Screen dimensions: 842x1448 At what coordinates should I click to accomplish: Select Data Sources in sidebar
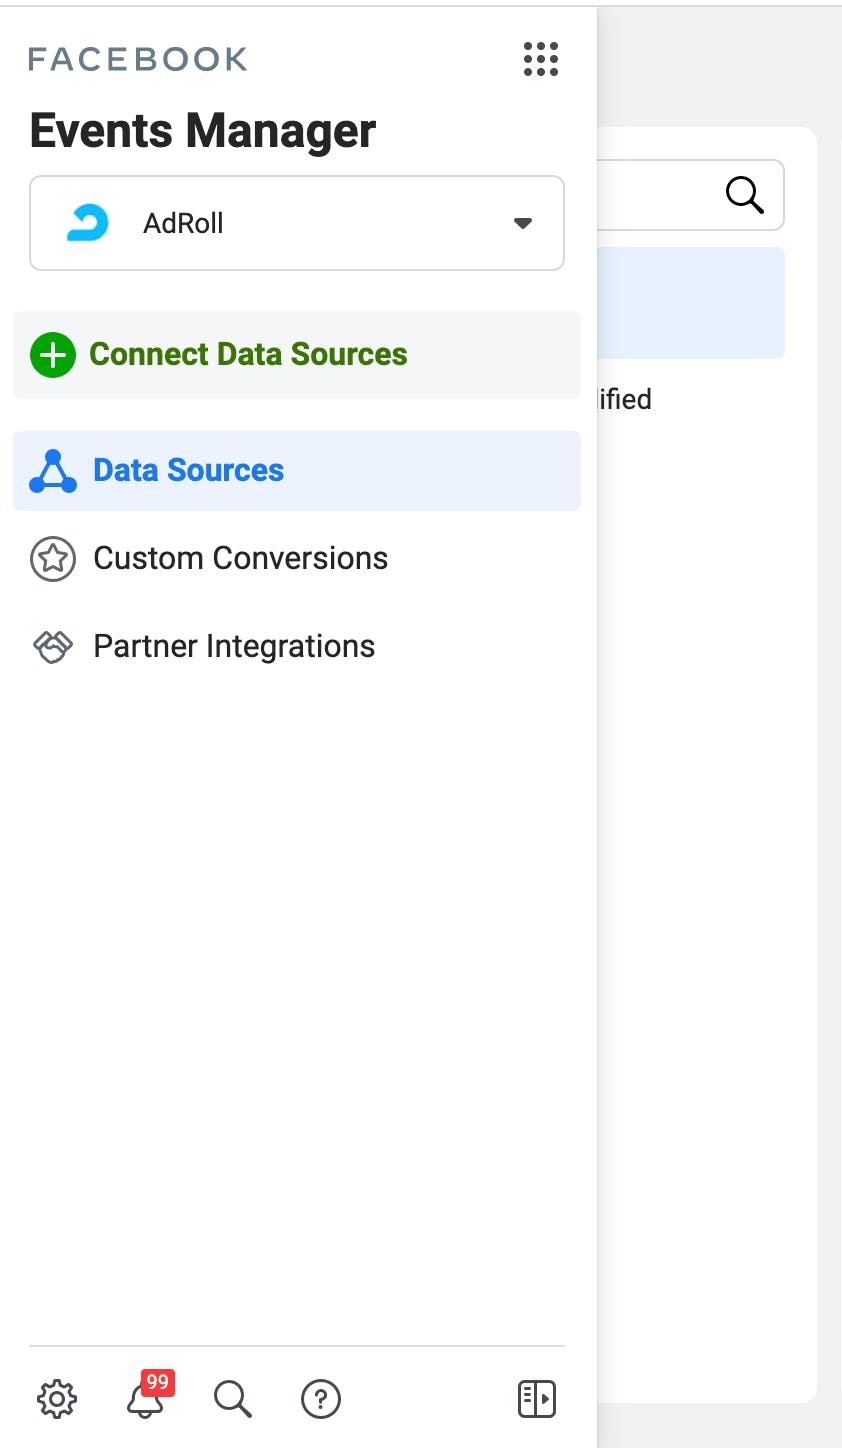click(x=297, y=471)
